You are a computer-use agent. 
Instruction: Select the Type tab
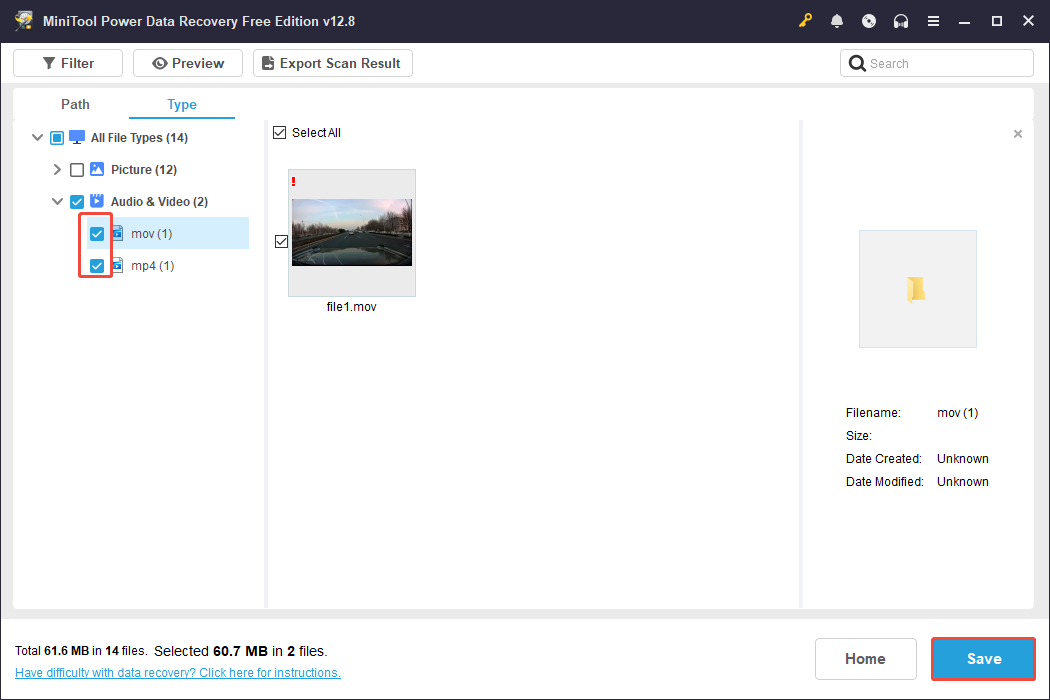pos(181,104)
